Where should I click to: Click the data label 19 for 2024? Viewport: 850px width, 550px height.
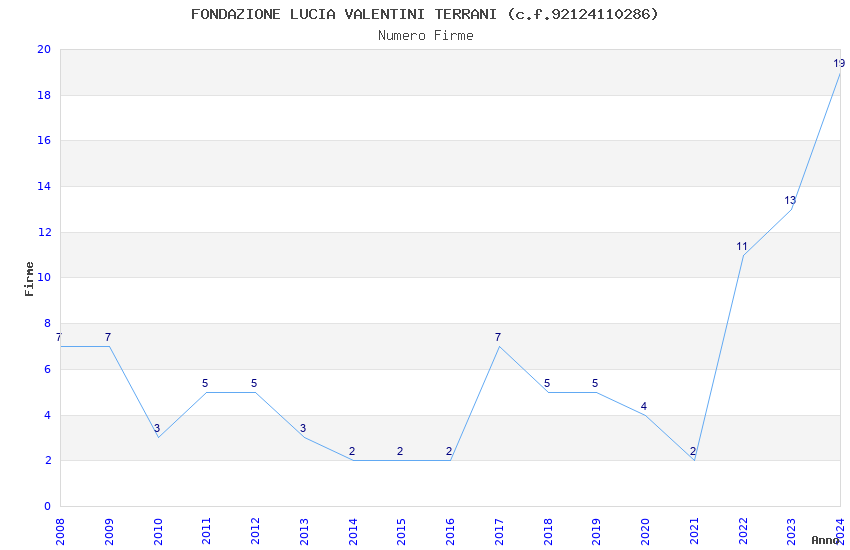point(839,63)
